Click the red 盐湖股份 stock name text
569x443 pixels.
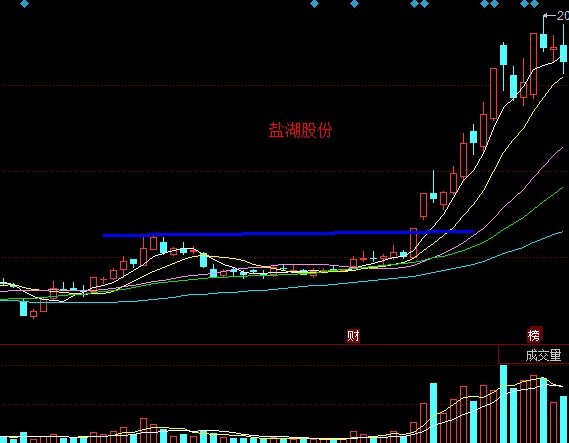[x=300, y=130]
